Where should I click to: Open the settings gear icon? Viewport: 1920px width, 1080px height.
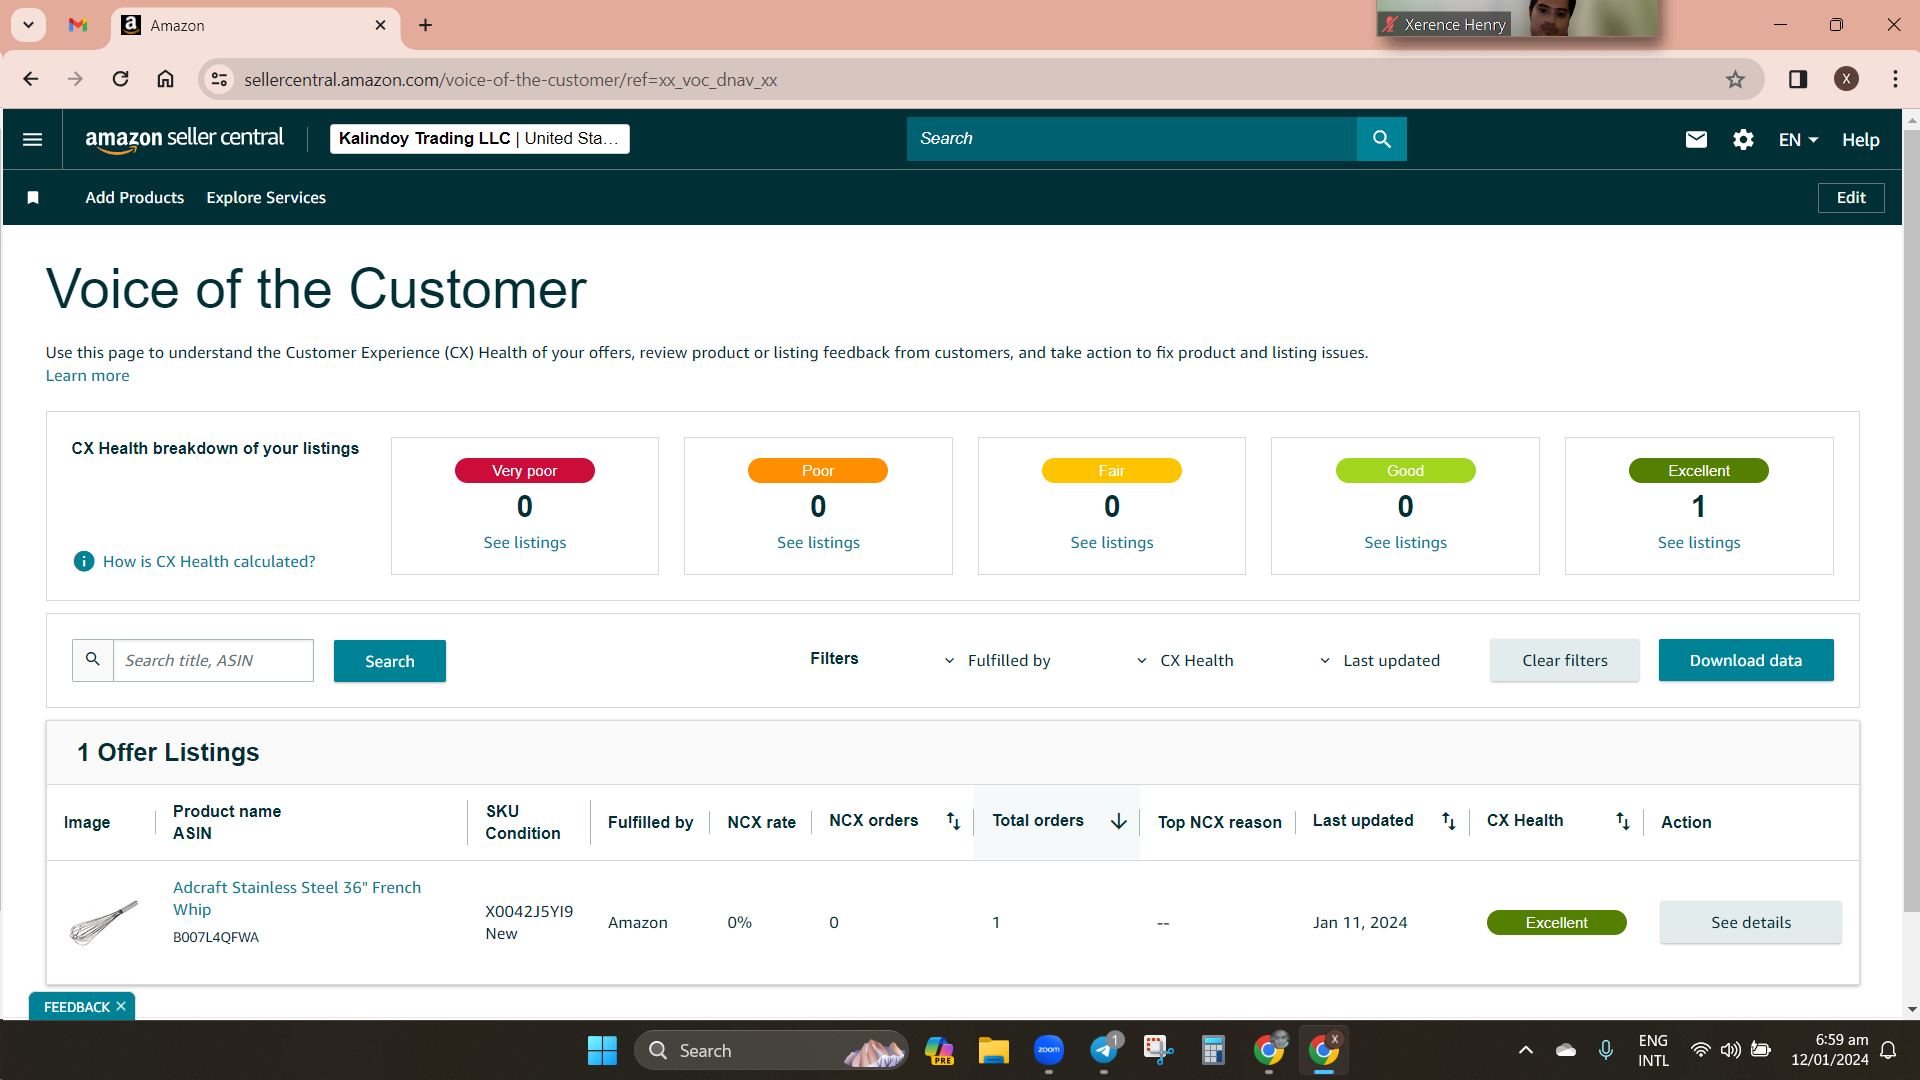(x=1743, y=140)
